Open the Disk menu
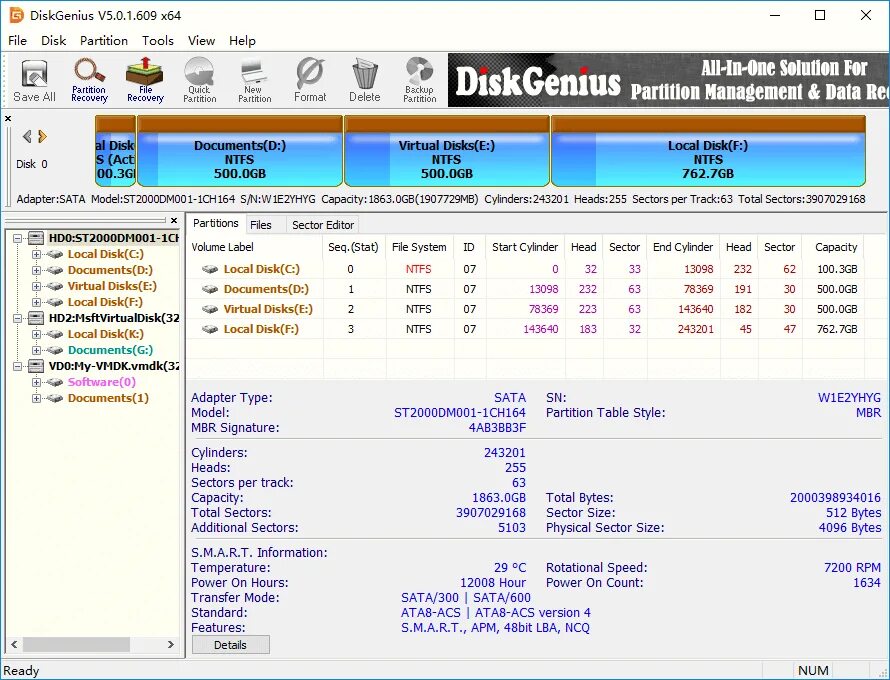Image resolution: width=890 pixels, height=680 pixels. click(x=53, y=41)
